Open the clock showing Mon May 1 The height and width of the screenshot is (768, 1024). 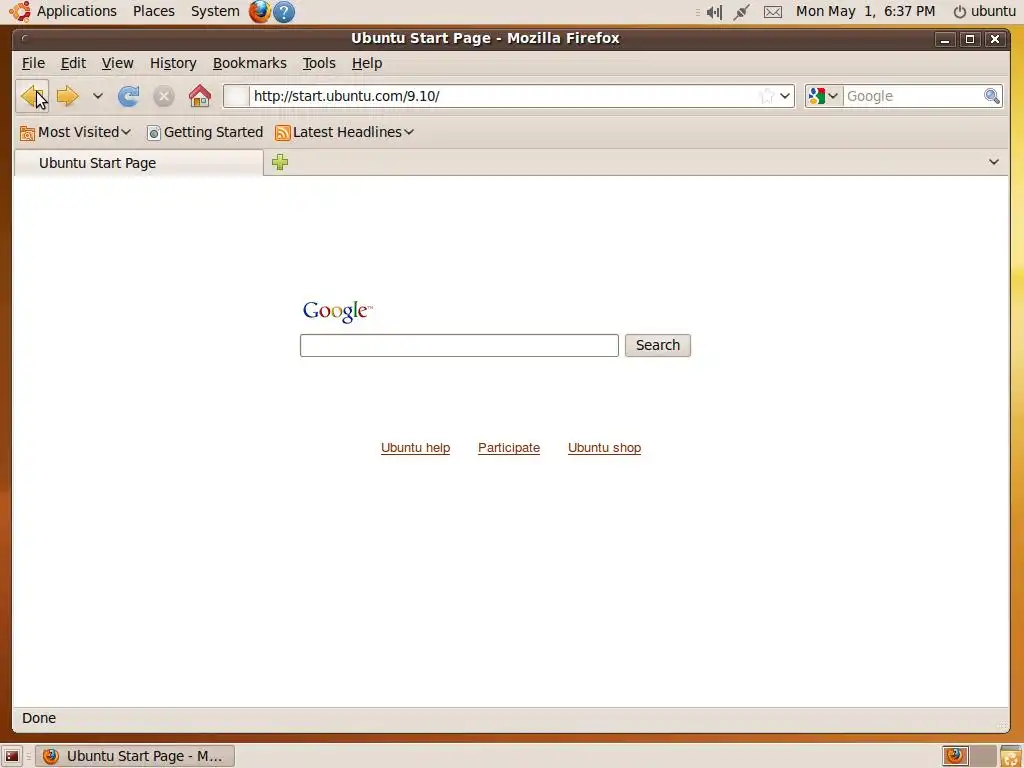point(865,11)
